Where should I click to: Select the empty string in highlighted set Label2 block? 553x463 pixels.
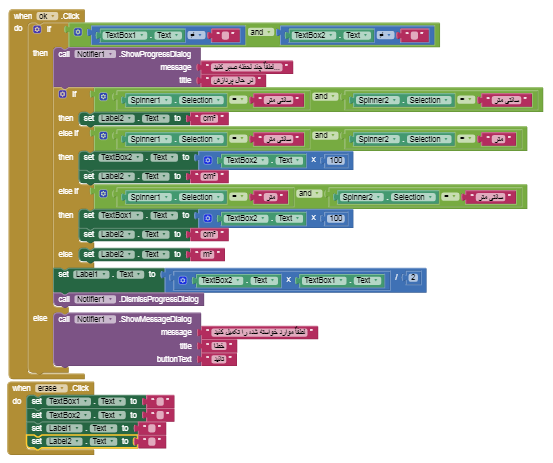tap(152, 441)
